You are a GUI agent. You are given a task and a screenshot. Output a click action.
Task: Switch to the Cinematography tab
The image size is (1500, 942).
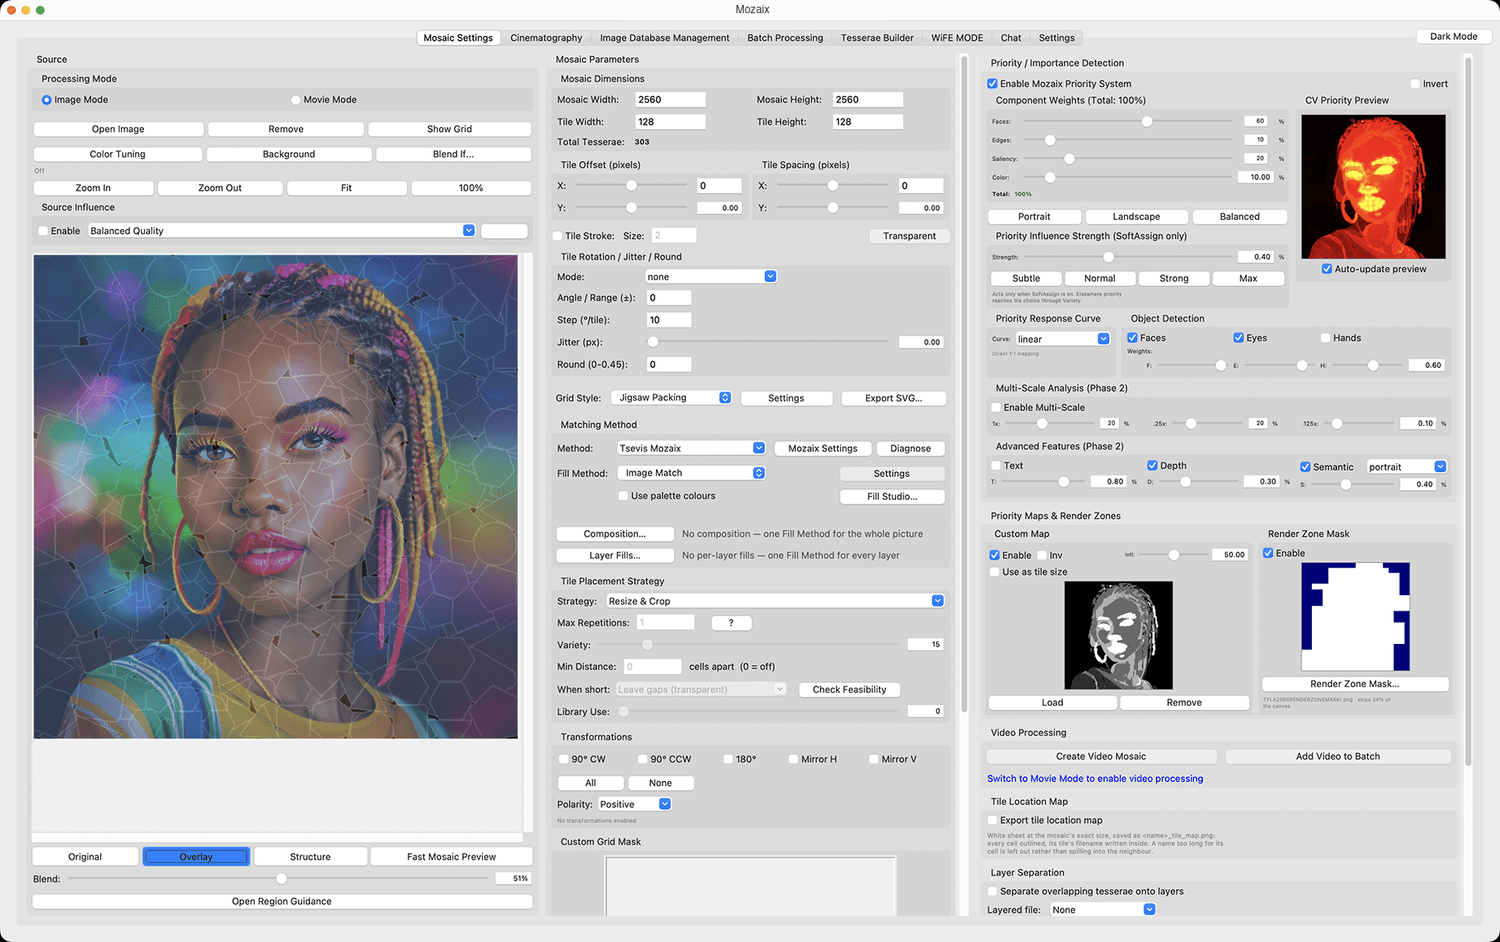546,38
